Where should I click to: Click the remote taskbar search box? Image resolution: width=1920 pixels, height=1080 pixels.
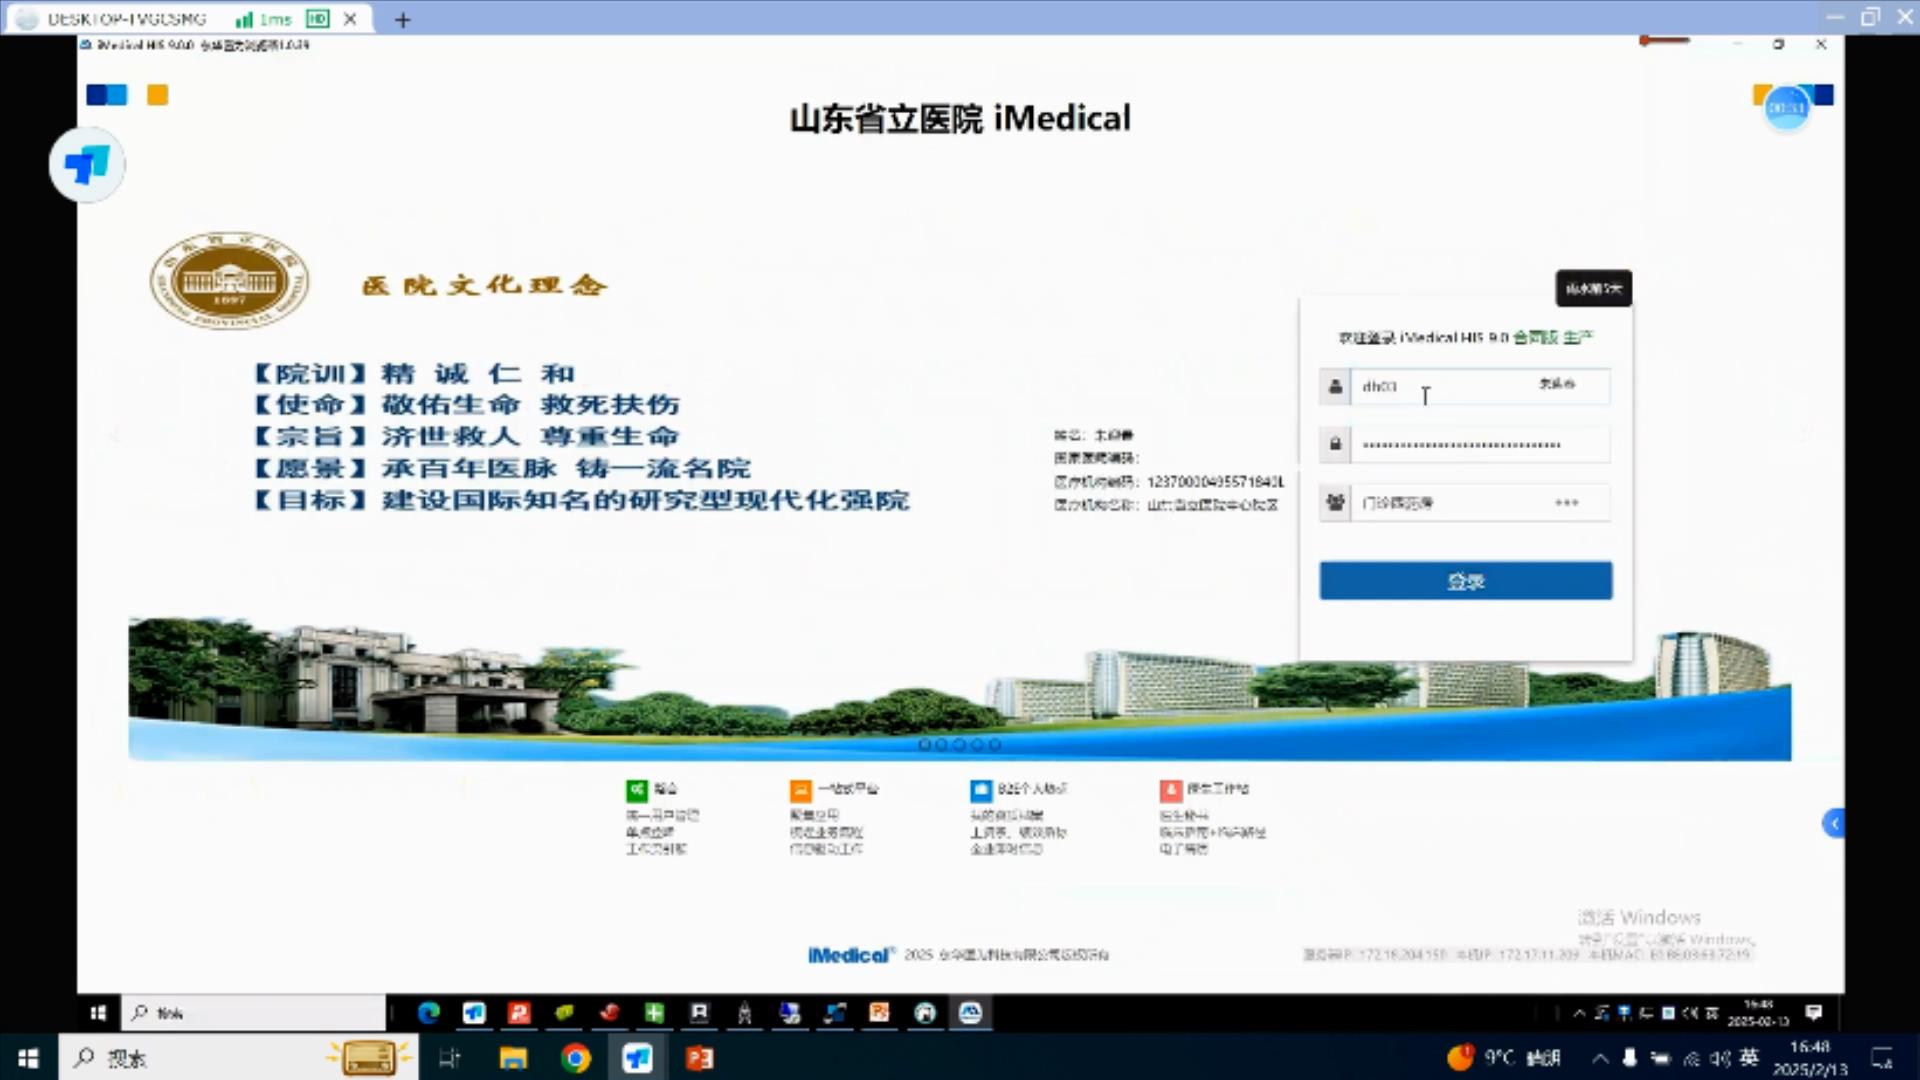point(254,1013)
